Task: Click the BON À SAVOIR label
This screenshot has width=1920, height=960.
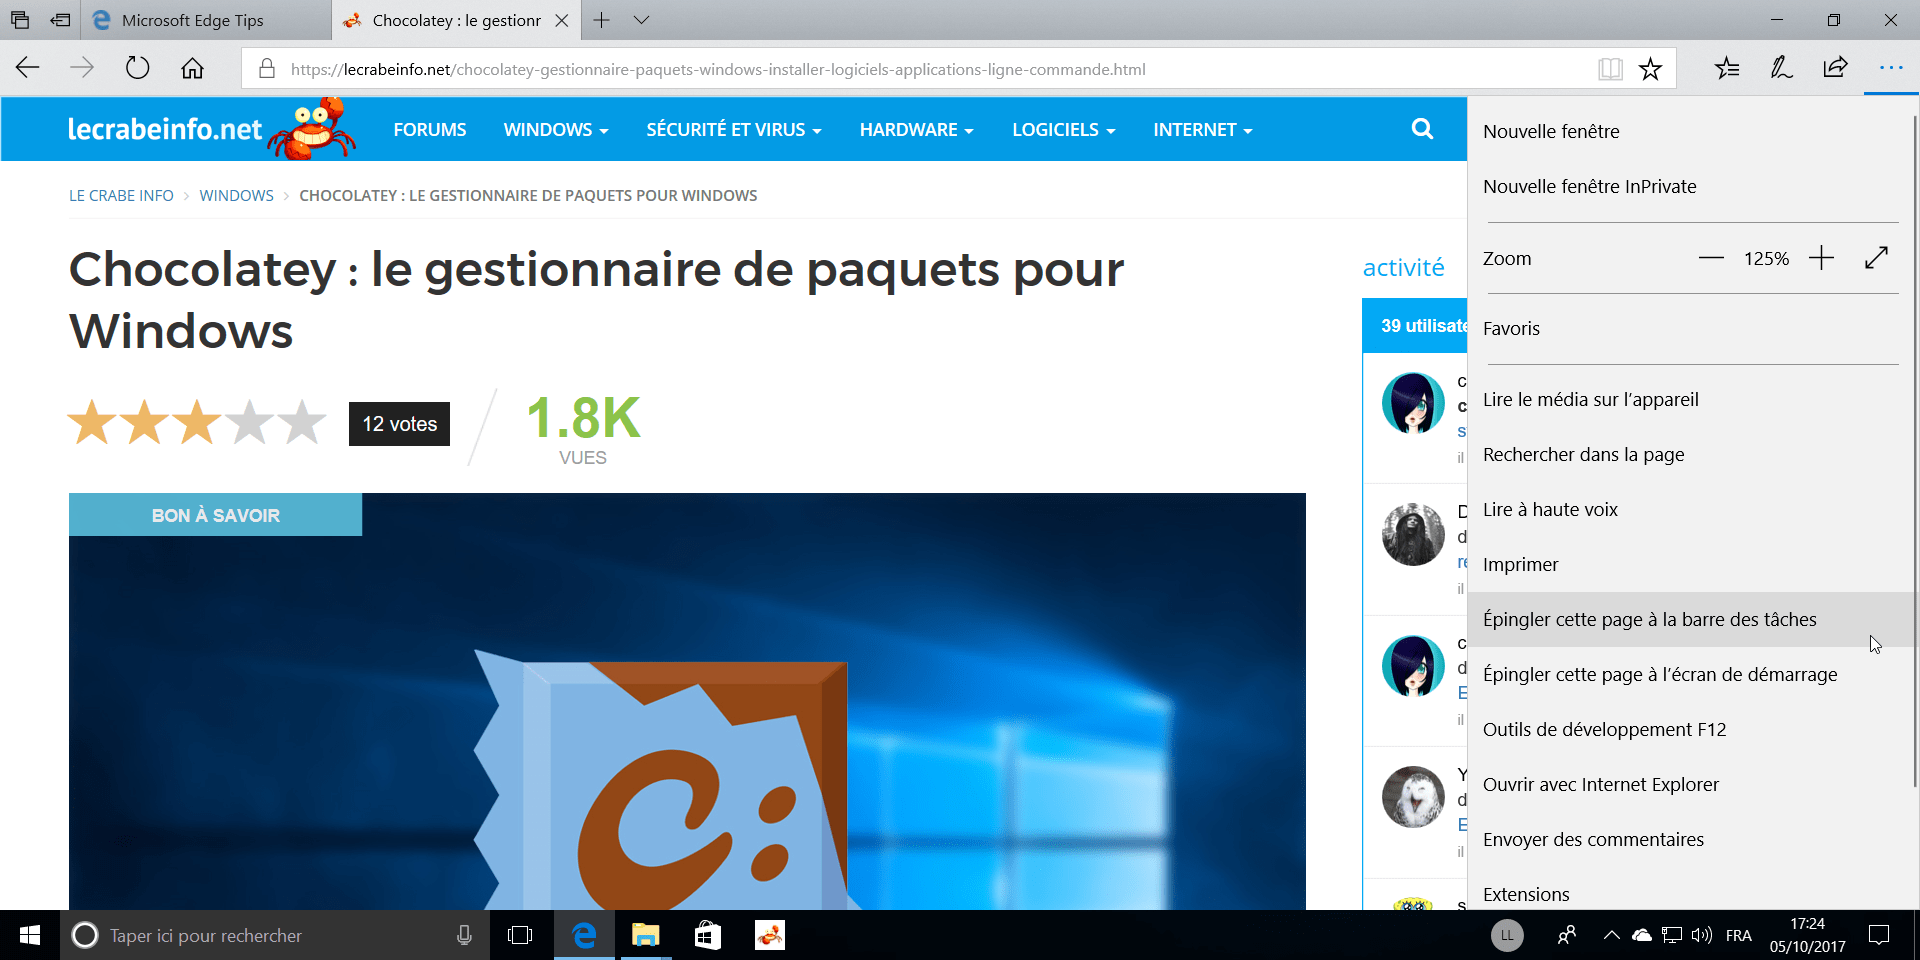Action: tap(215, 515)
